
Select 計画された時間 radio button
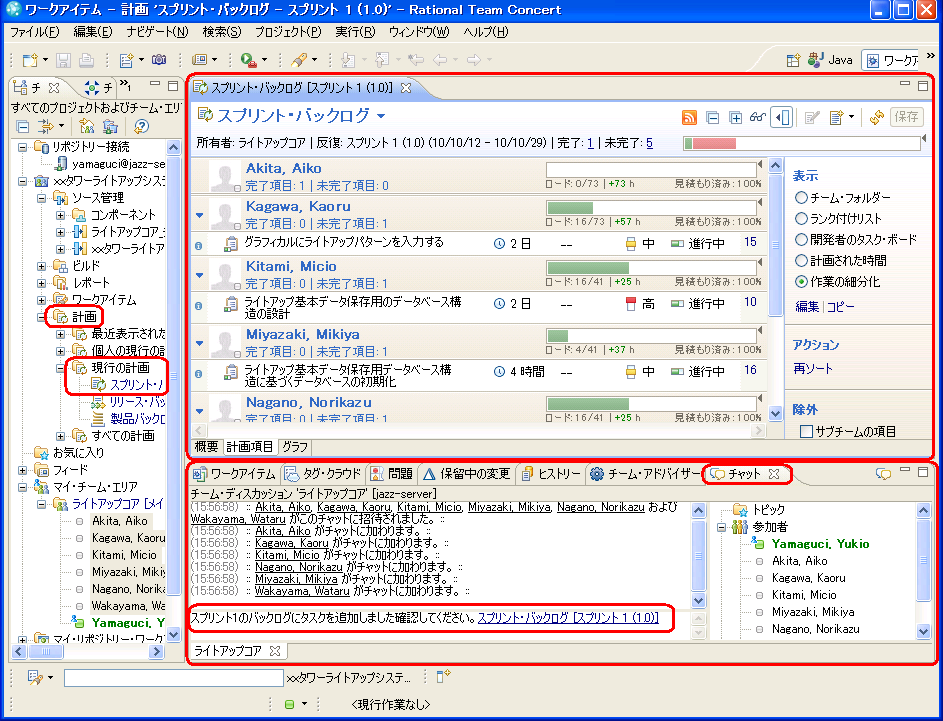click(x=801, y=260)
